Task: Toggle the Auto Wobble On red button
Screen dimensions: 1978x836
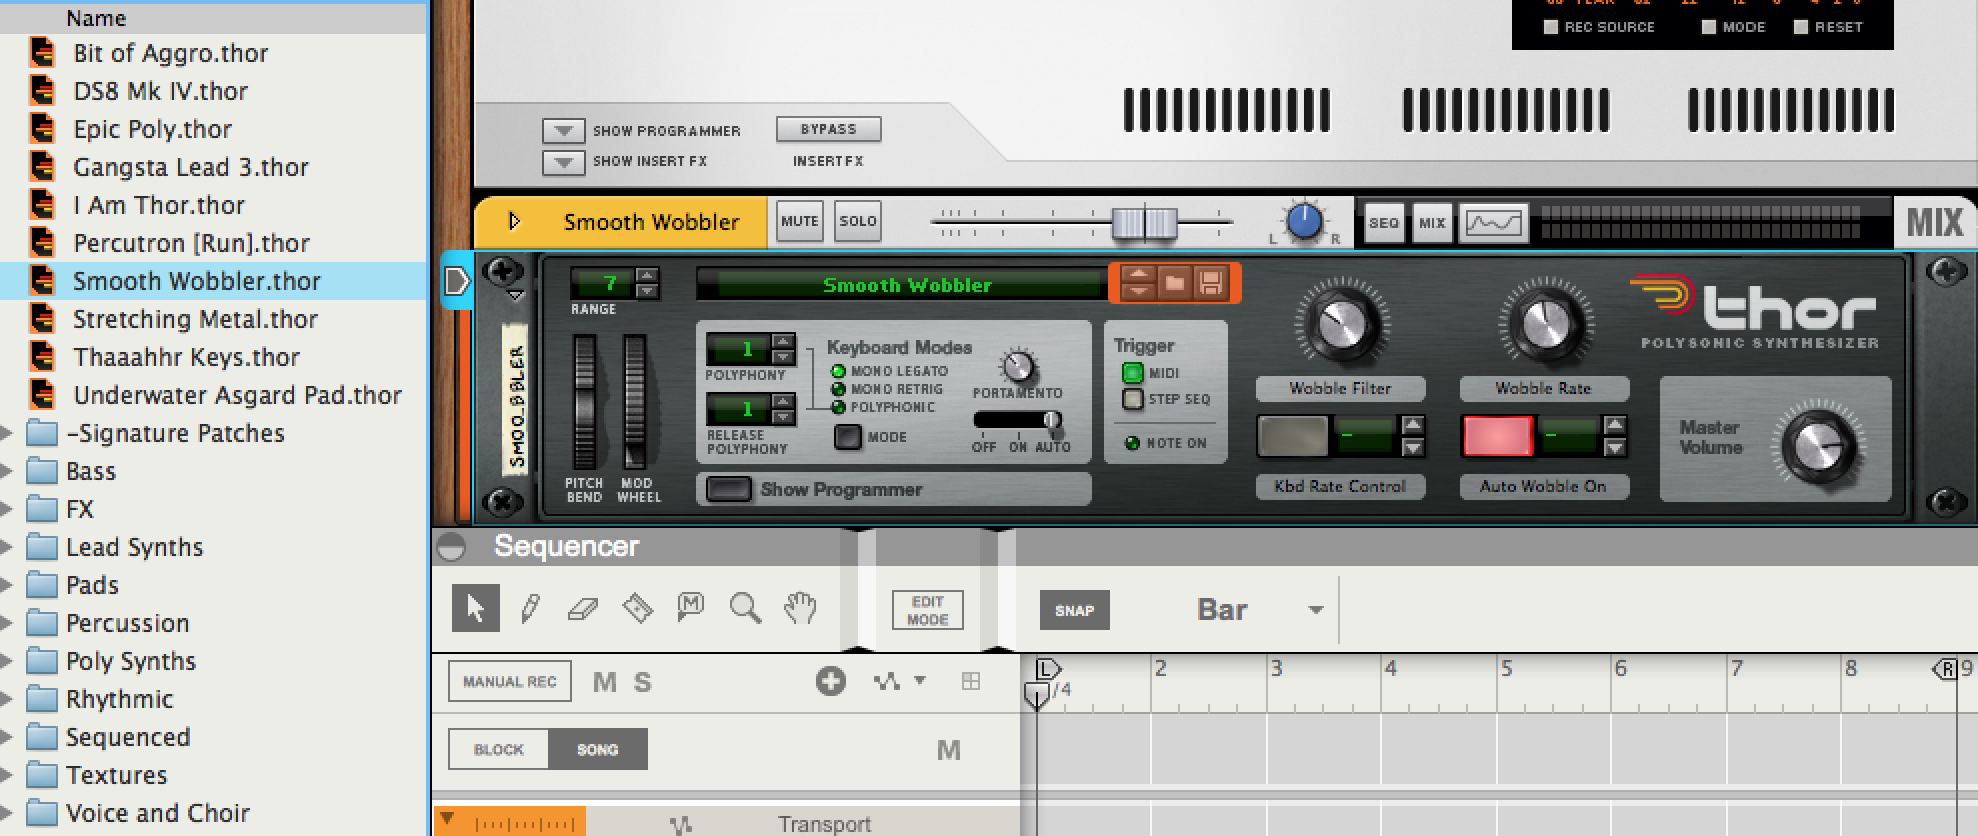Action: [1497, 436]
